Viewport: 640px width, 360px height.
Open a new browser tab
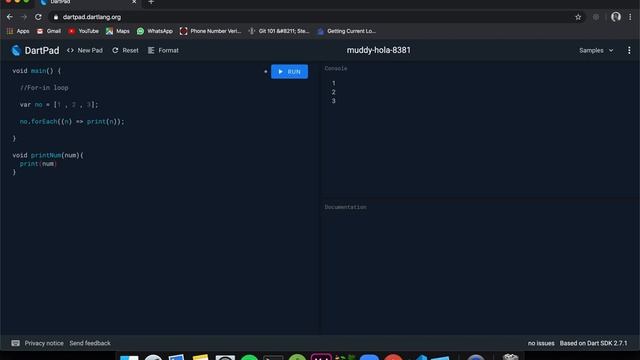click(151, 2)
